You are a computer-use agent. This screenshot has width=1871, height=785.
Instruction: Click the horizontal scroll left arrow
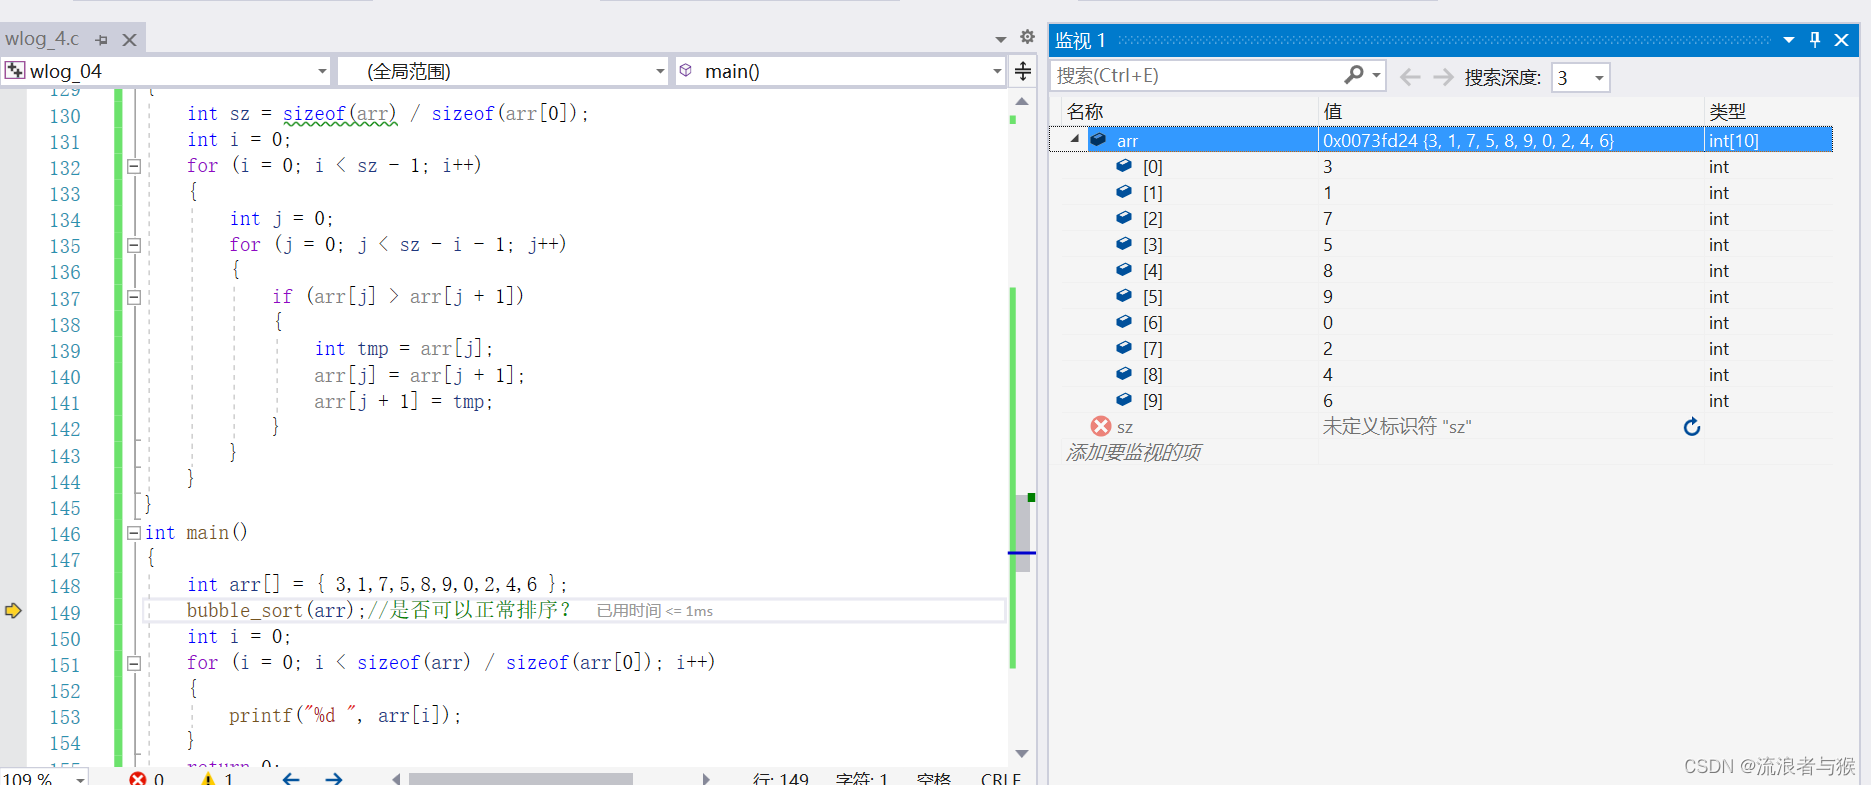(396, 779)
